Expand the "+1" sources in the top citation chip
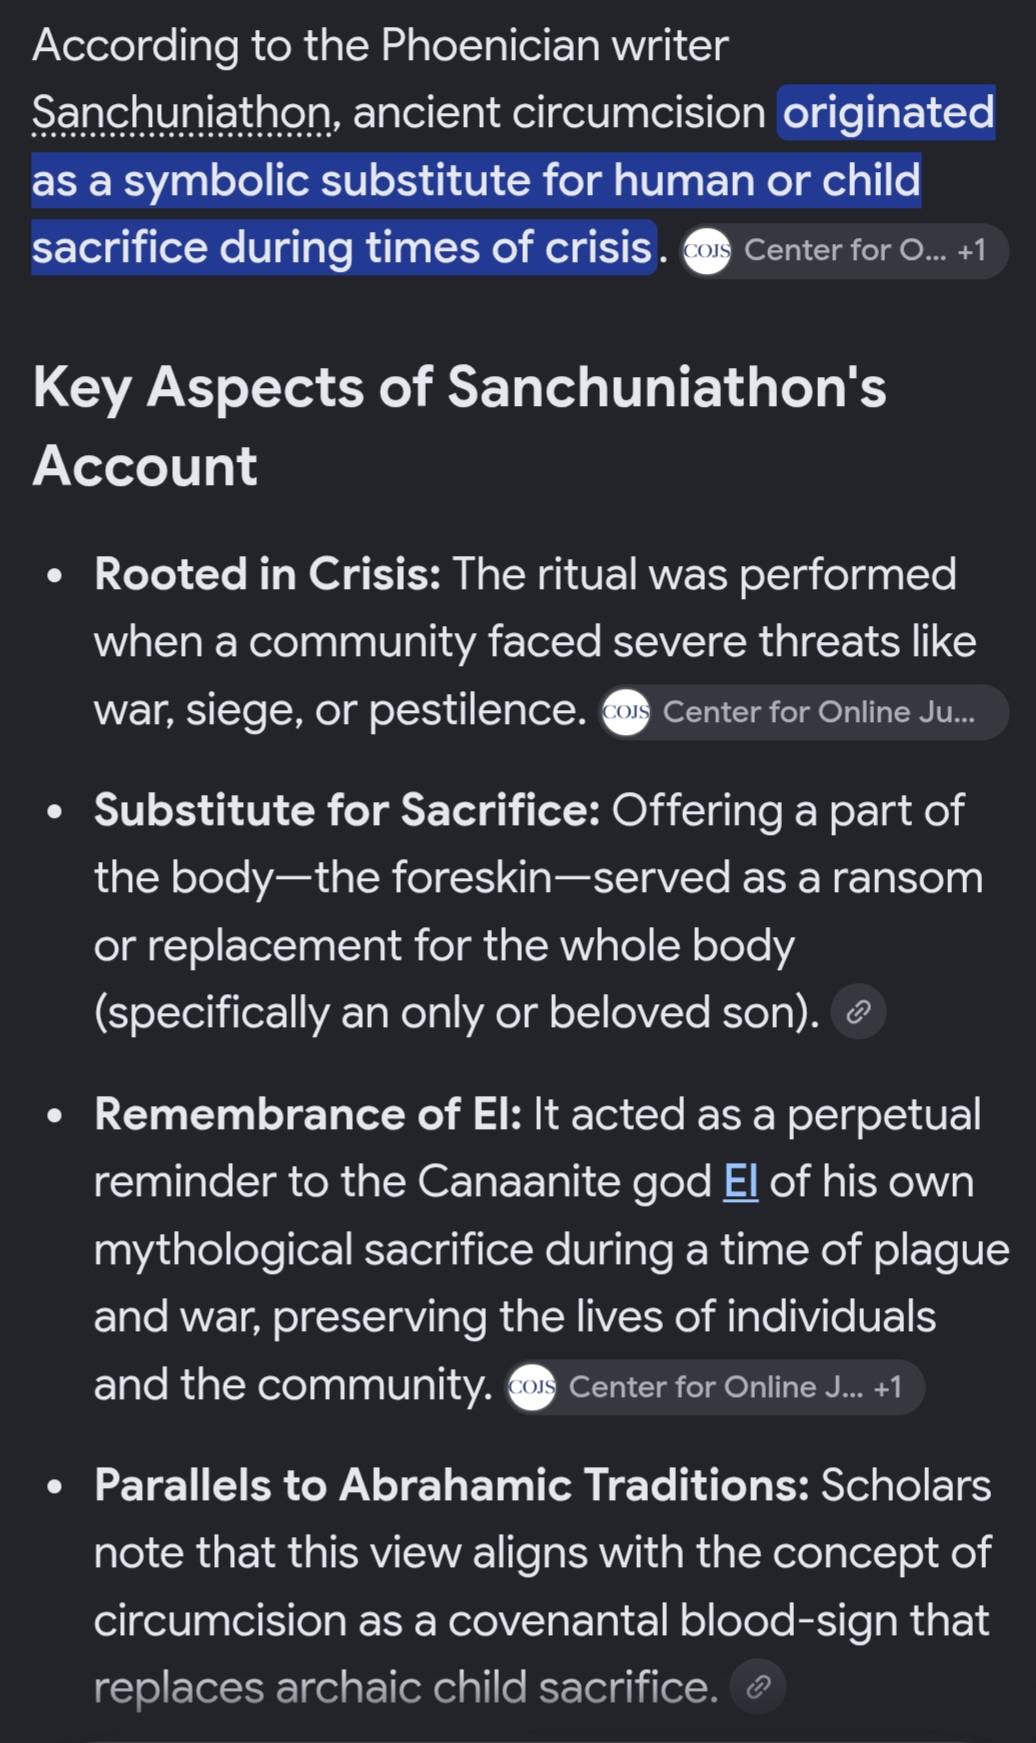Image resolution: width=1036 pixels, height=1743 pixels. [x=971, y=250]
